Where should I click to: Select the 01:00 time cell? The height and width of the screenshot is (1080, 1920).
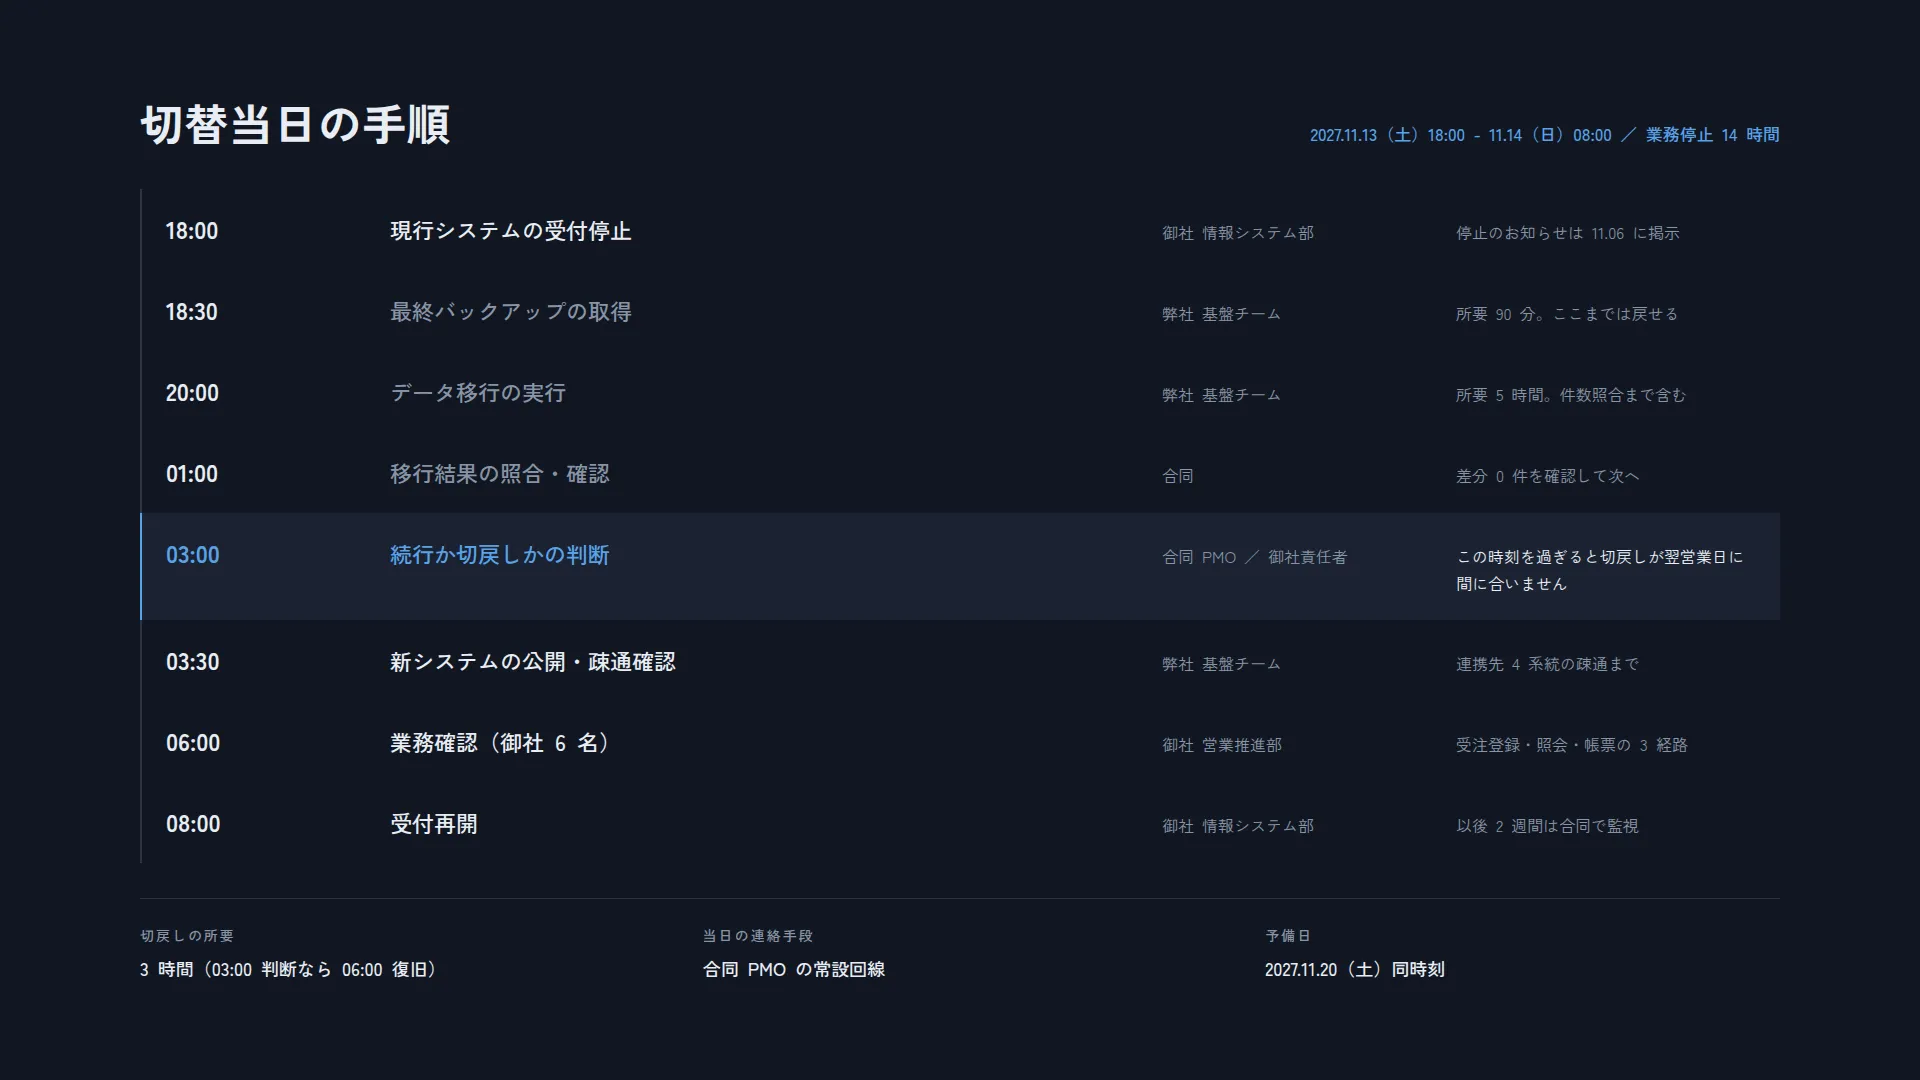pyautogui.click(x=192, y=474)
